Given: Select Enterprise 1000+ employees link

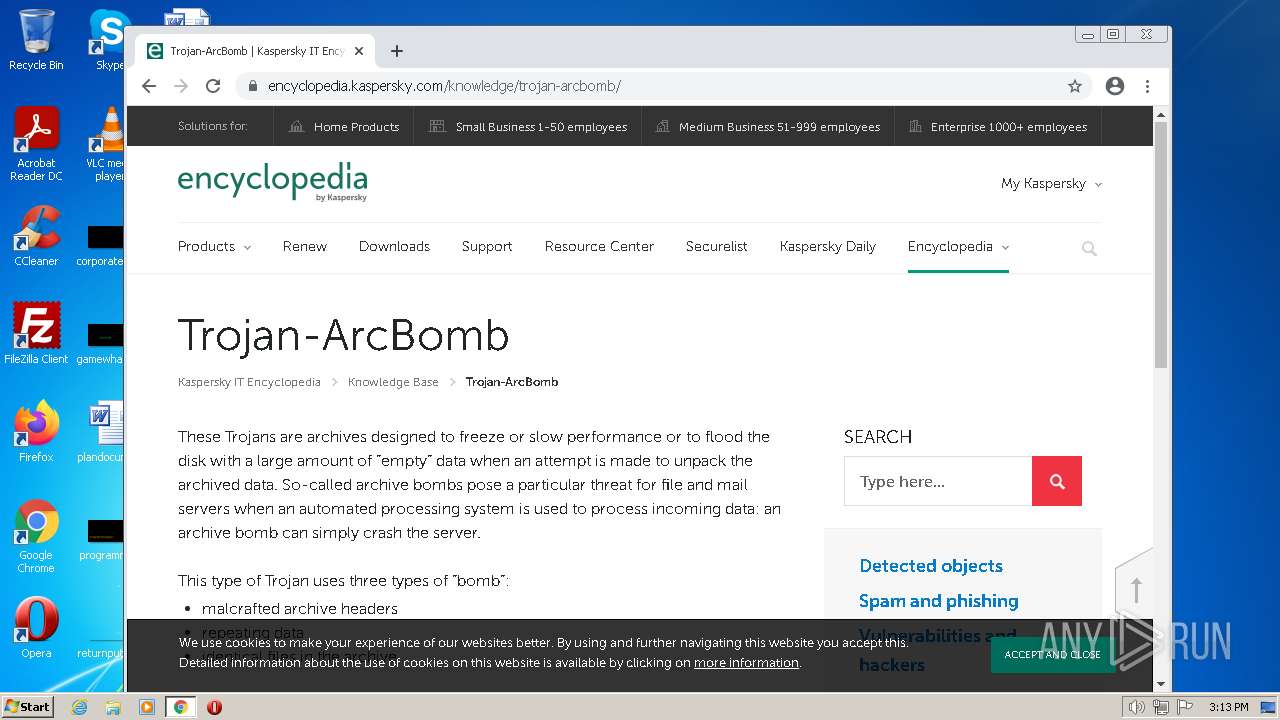Looking at the screenshot, I should click(x=998, y=127).
